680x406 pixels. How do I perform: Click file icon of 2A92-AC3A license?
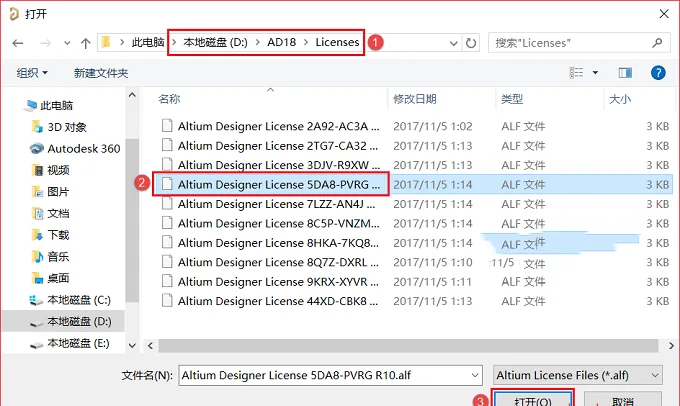167,126
